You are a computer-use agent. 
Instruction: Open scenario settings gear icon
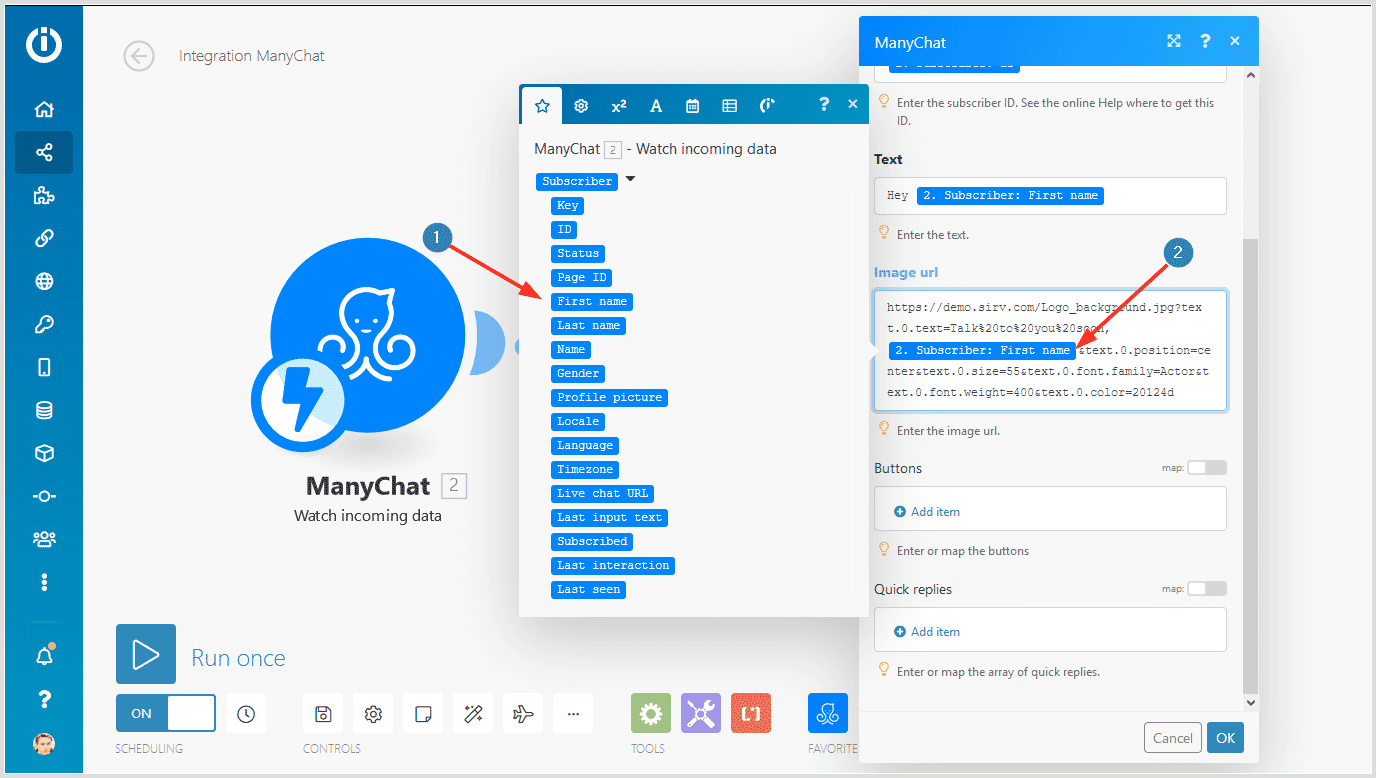click(373, 714)
